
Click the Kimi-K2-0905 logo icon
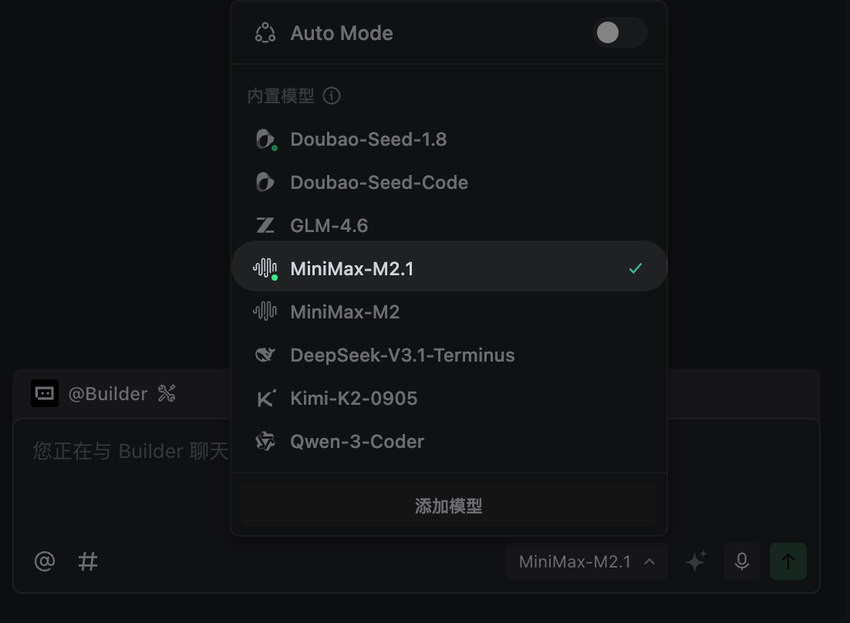tap(265, 398)
